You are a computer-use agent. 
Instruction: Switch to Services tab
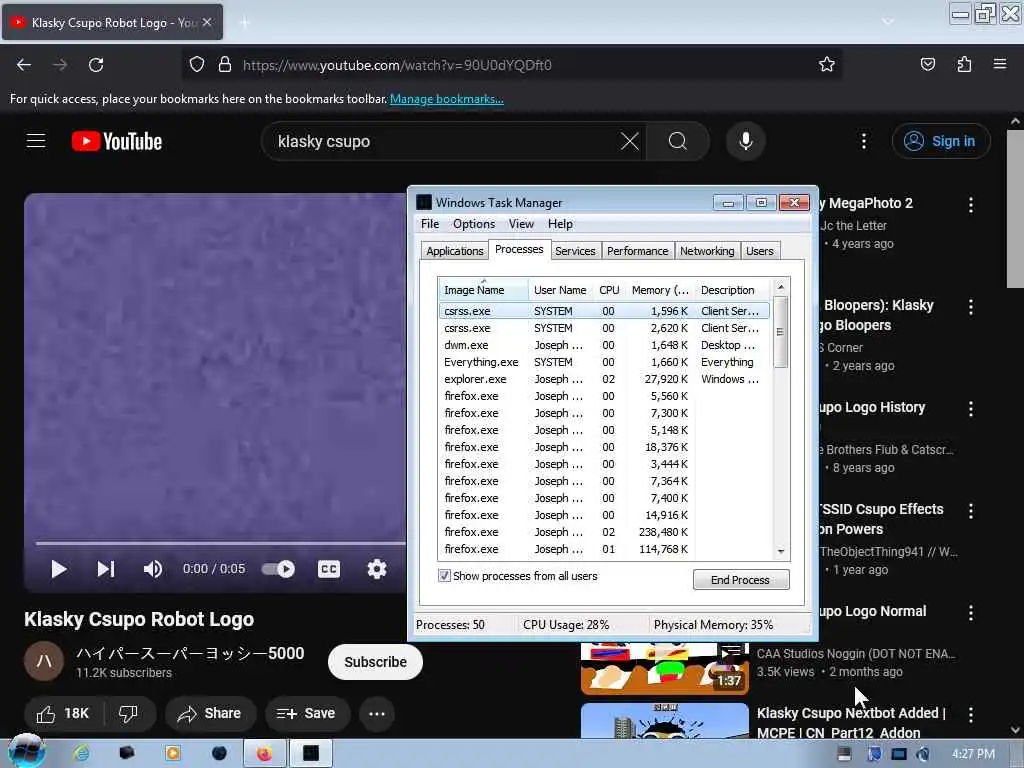point(575,251)
